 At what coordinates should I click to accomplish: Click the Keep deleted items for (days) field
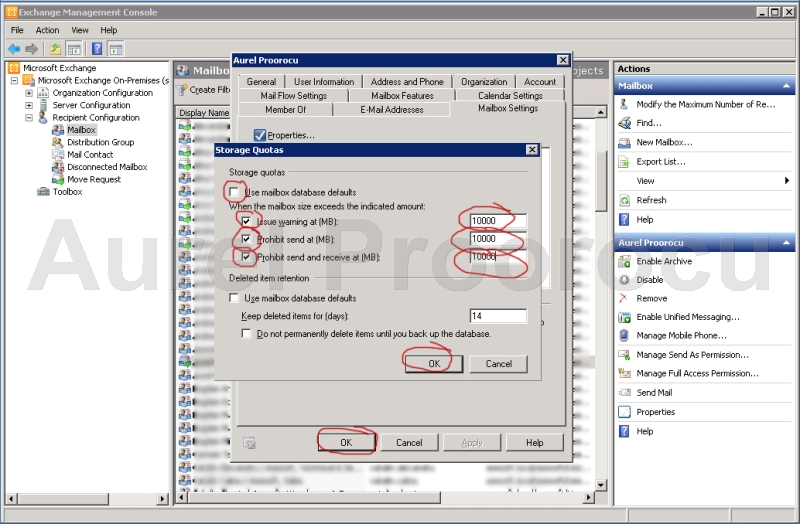(x=498, y=316)
